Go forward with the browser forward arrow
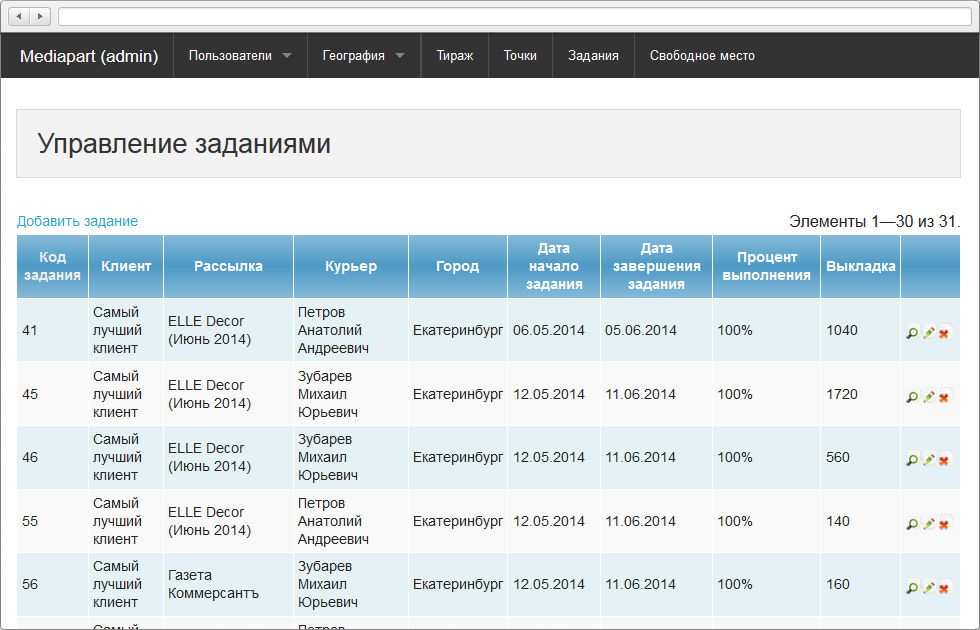Viewport: 980px width, 630px height. point(40,16)
